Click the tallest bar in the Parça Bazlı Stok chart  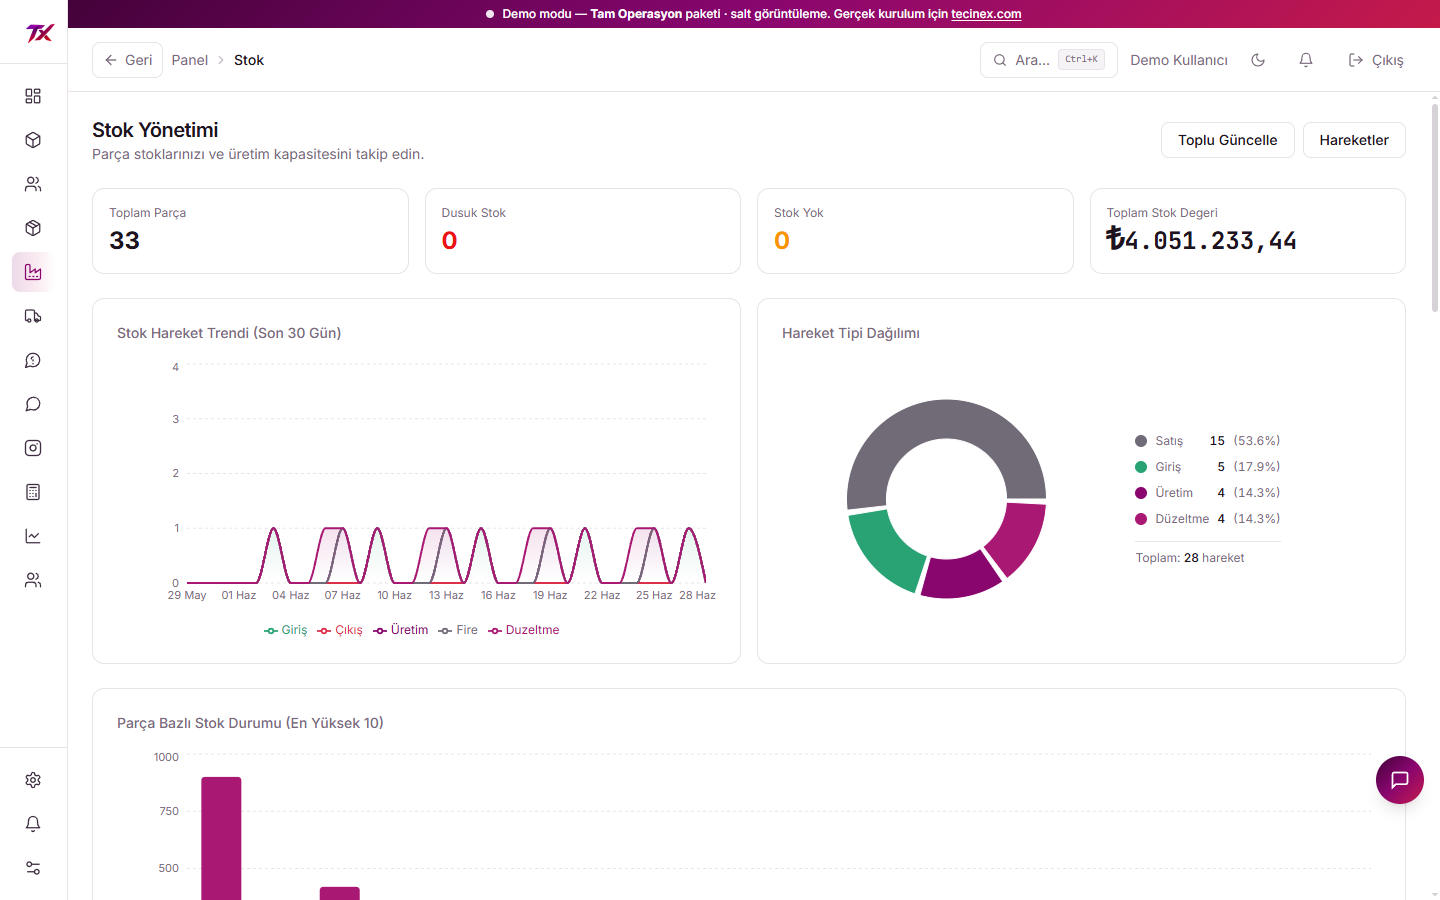coord(221,838)
